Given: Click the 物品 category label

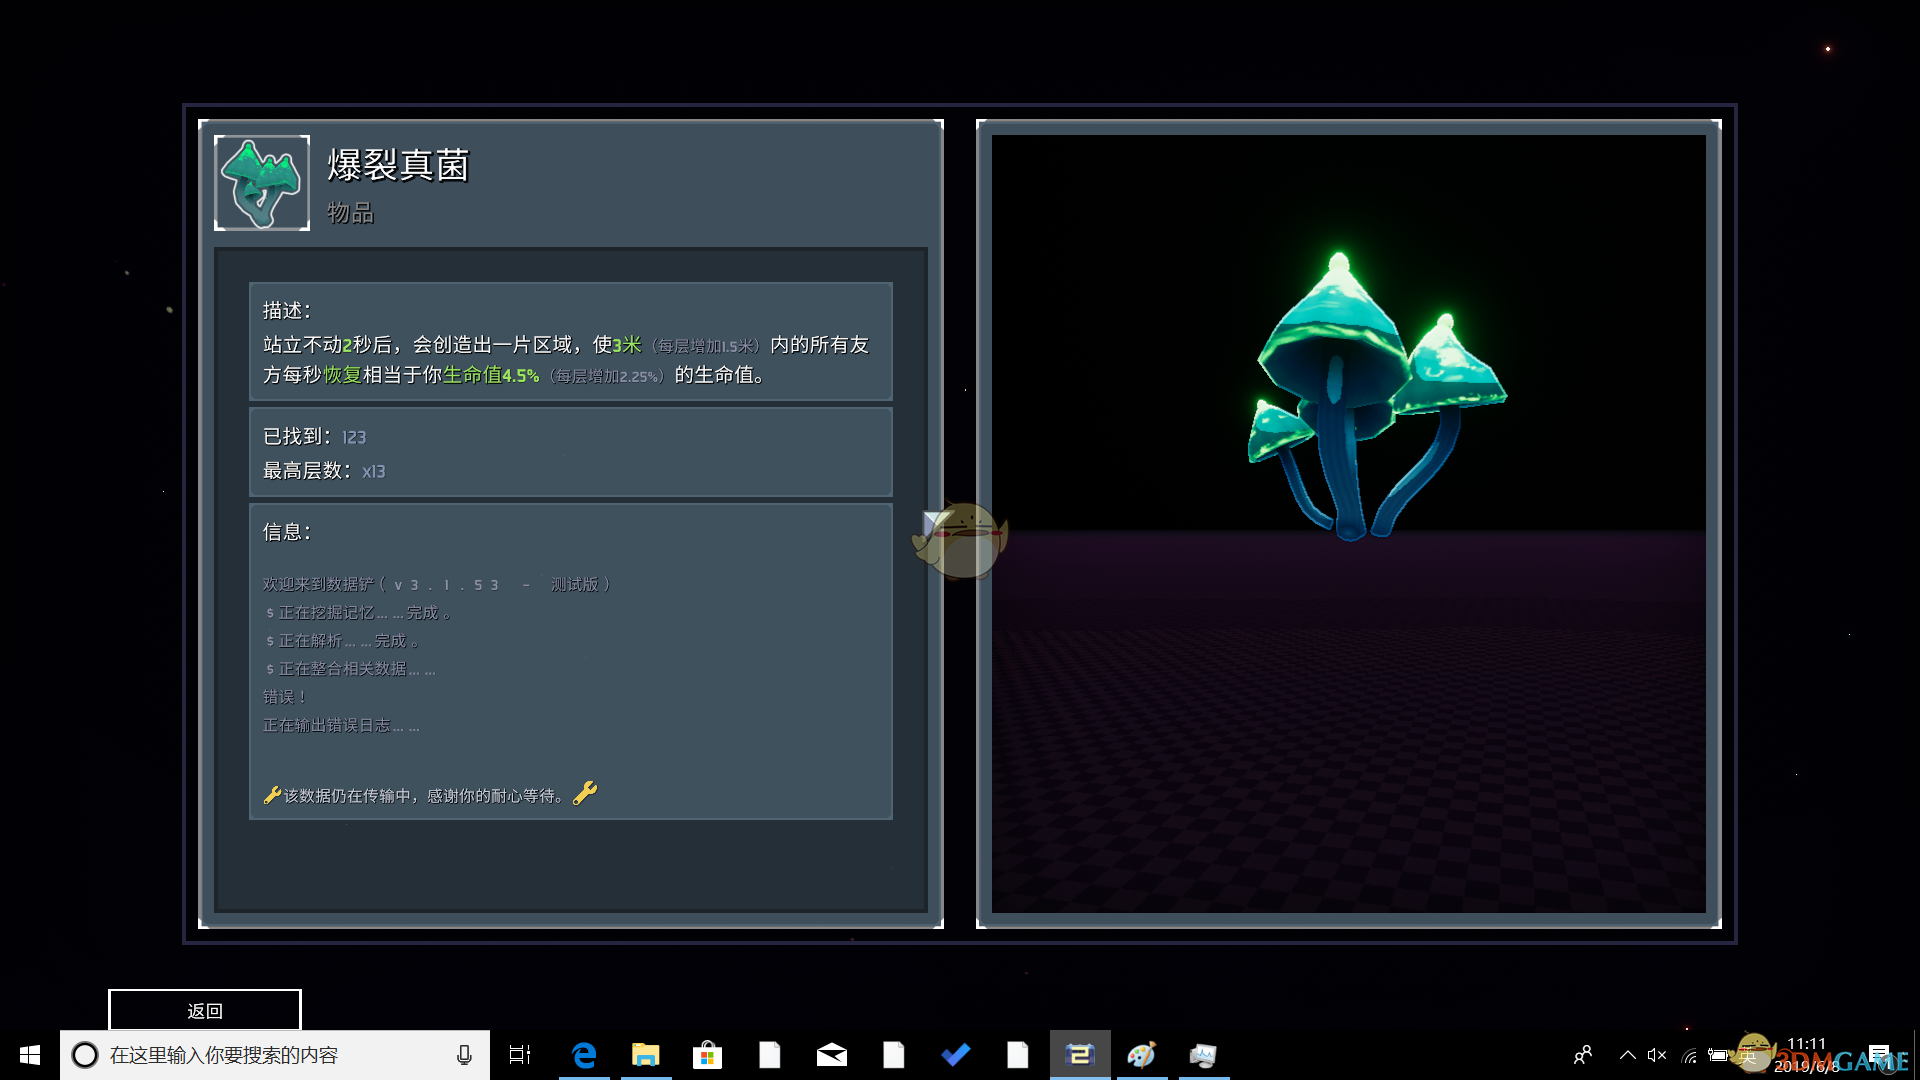Looking at the screenshot, I should (350, 212).
